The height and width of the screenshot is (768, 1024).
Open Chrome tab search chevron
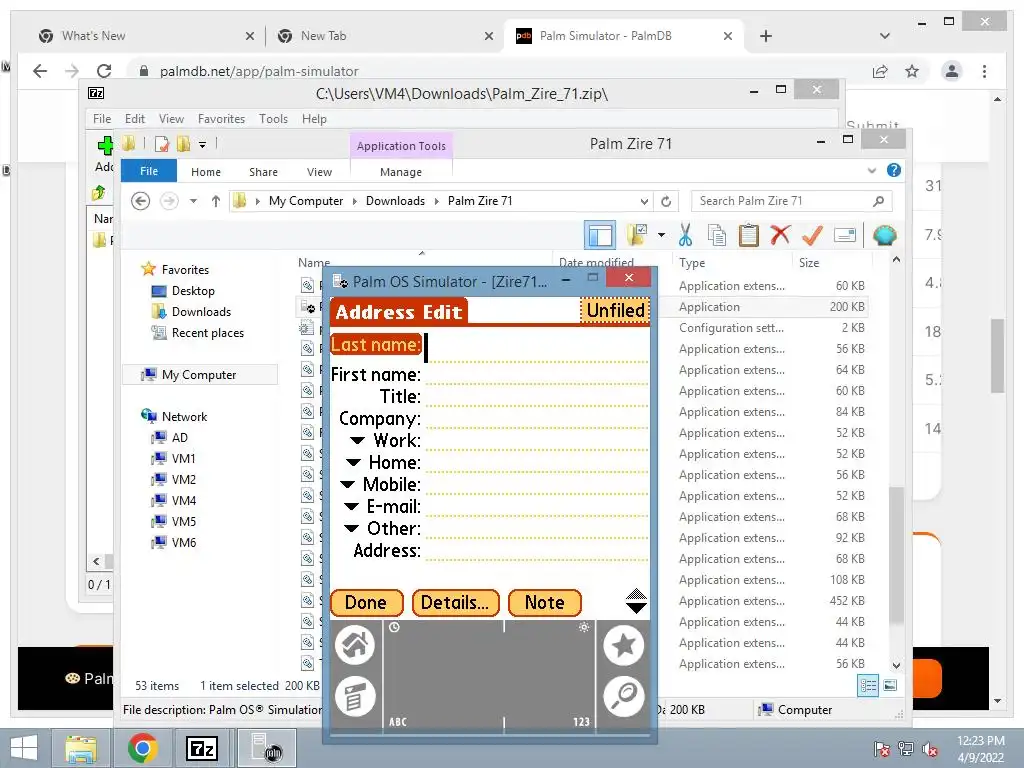(885, 36)
